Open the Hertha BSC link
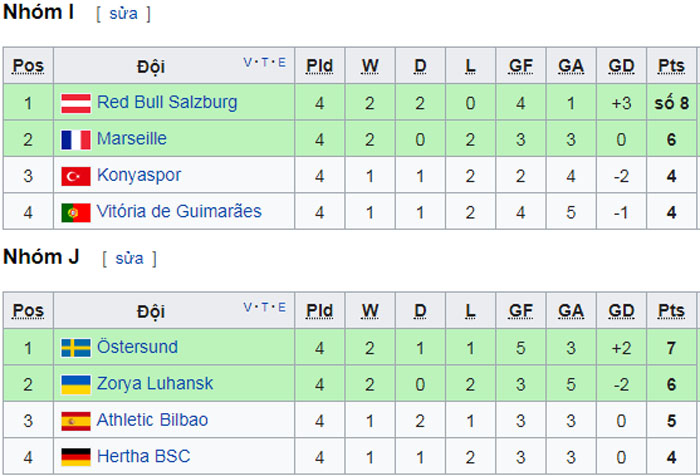 coord(143,456)
